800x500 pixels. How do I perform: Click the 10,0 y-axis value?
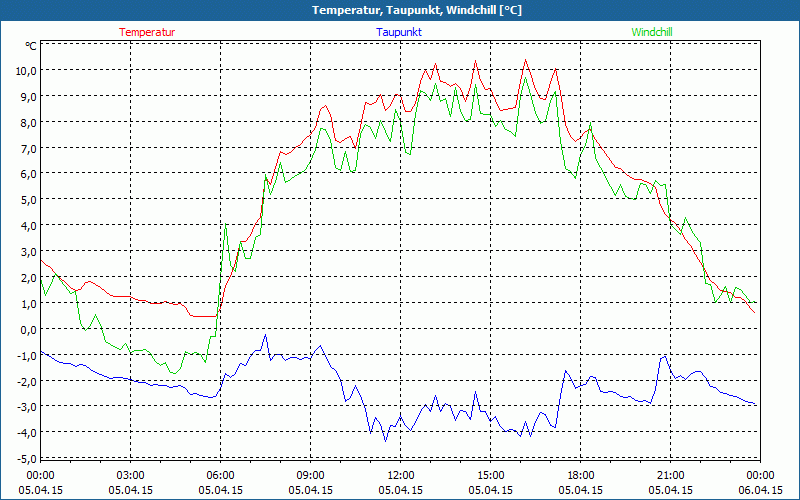click(26, 71)
